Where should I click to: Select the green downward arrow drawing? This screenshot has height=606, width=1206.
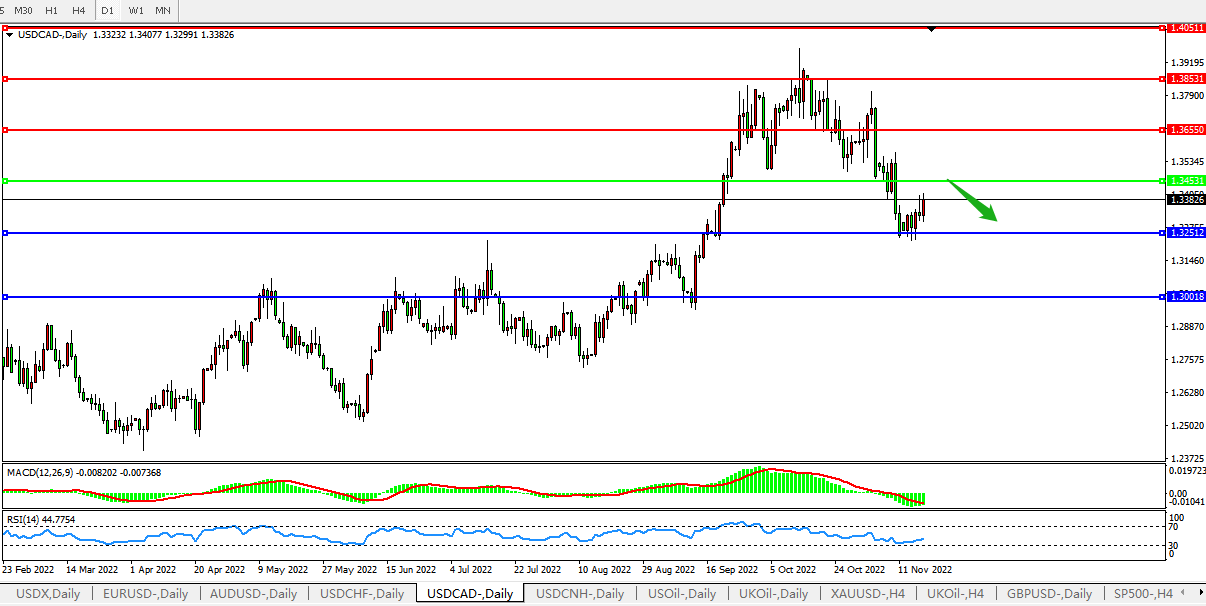(x=973, y=200)
